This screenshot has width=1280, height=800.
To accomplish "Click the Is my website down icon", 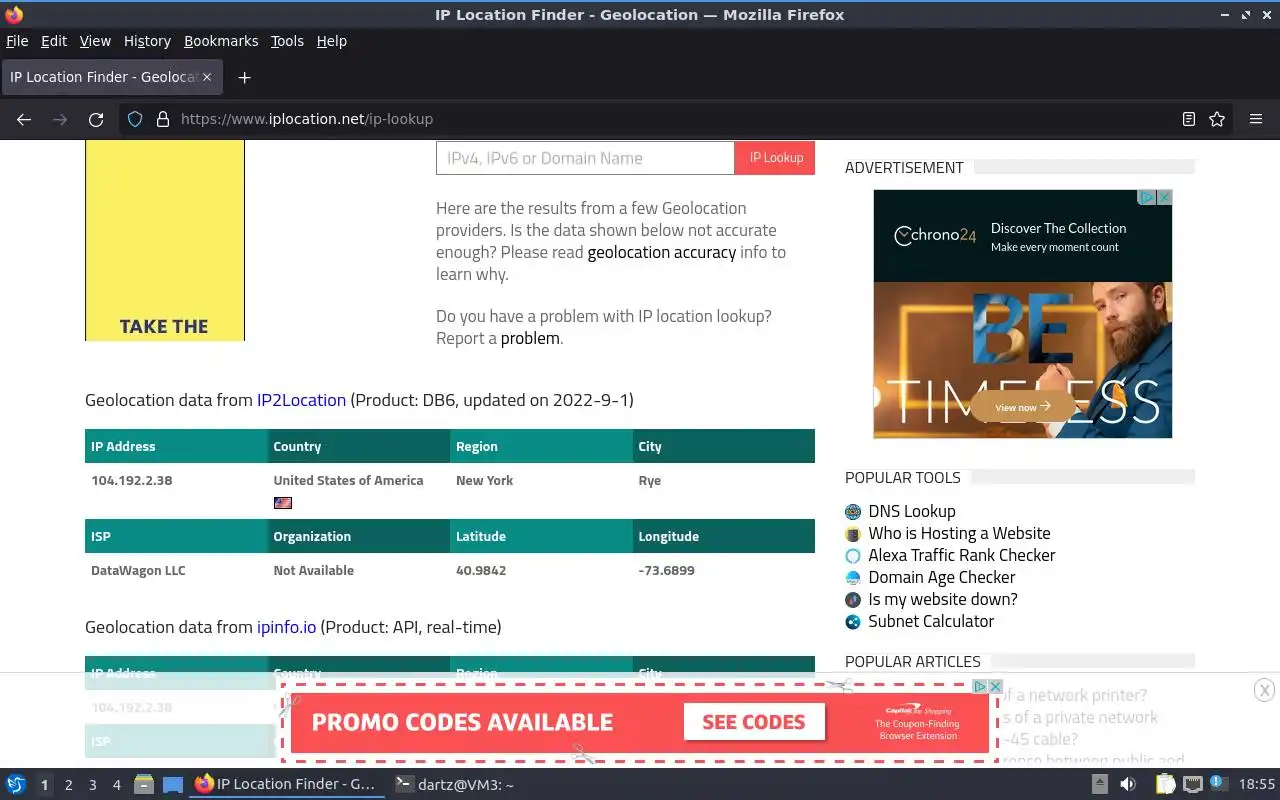I will point(853,600).
